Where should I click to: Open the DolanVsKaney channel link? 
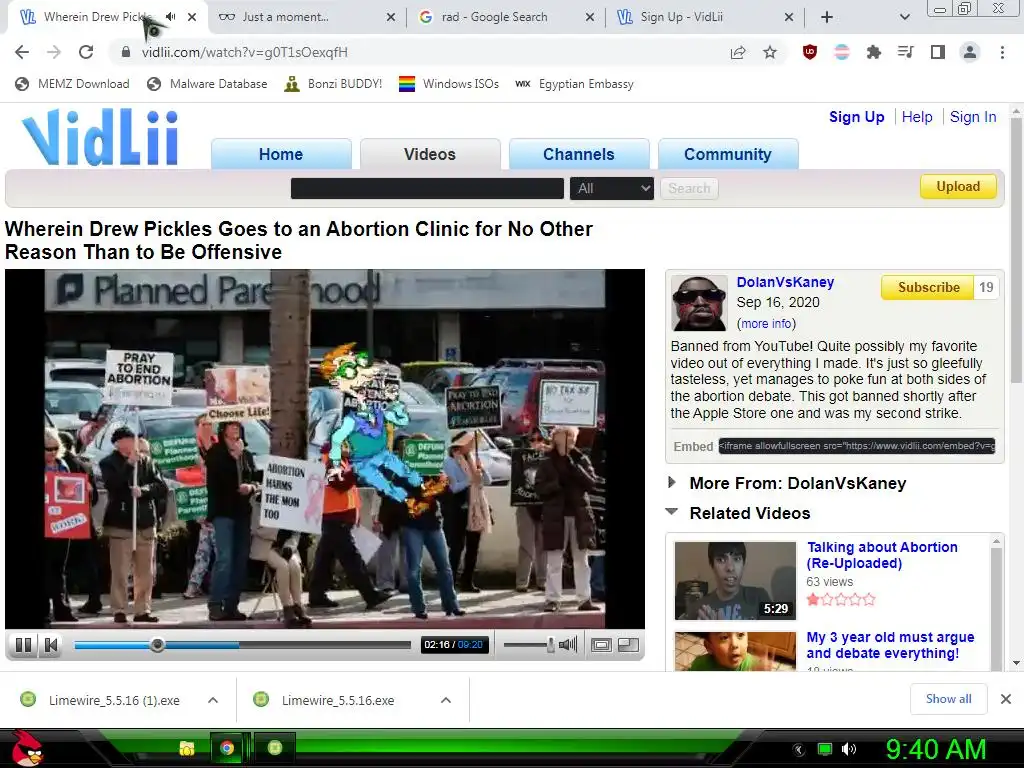785,282
